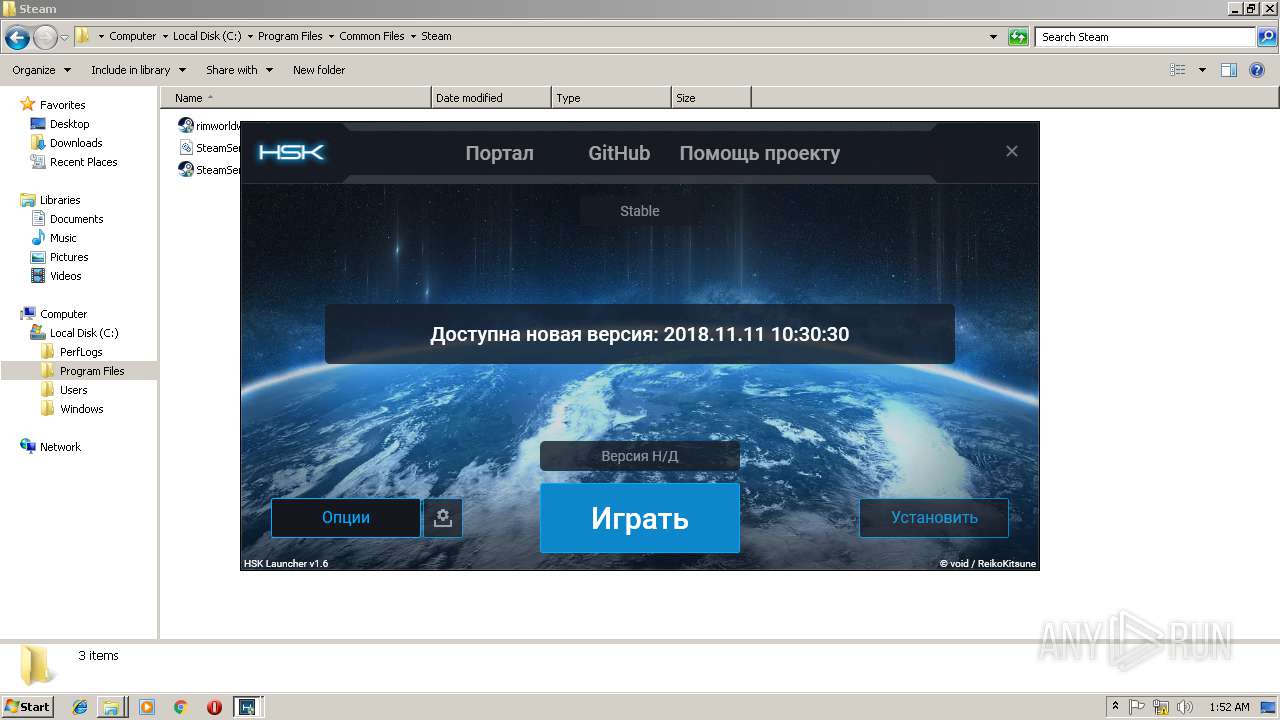
Task: Open Include in library dropdown
Action: 138,70
